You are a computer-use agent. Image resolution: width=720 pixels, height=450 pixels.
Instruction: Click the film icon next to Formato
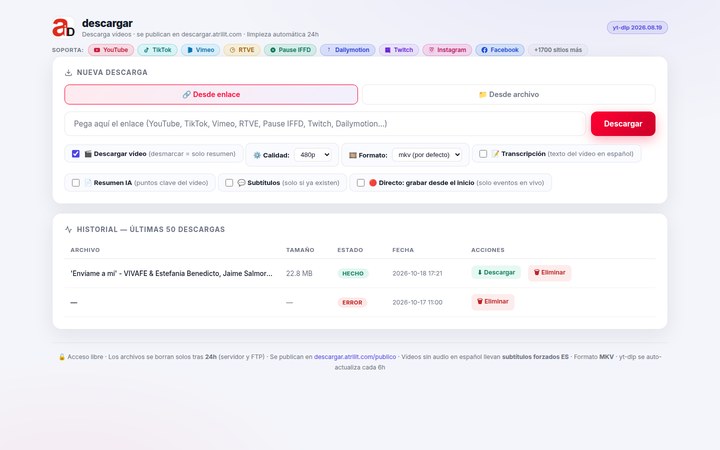(x=353, y=155)
